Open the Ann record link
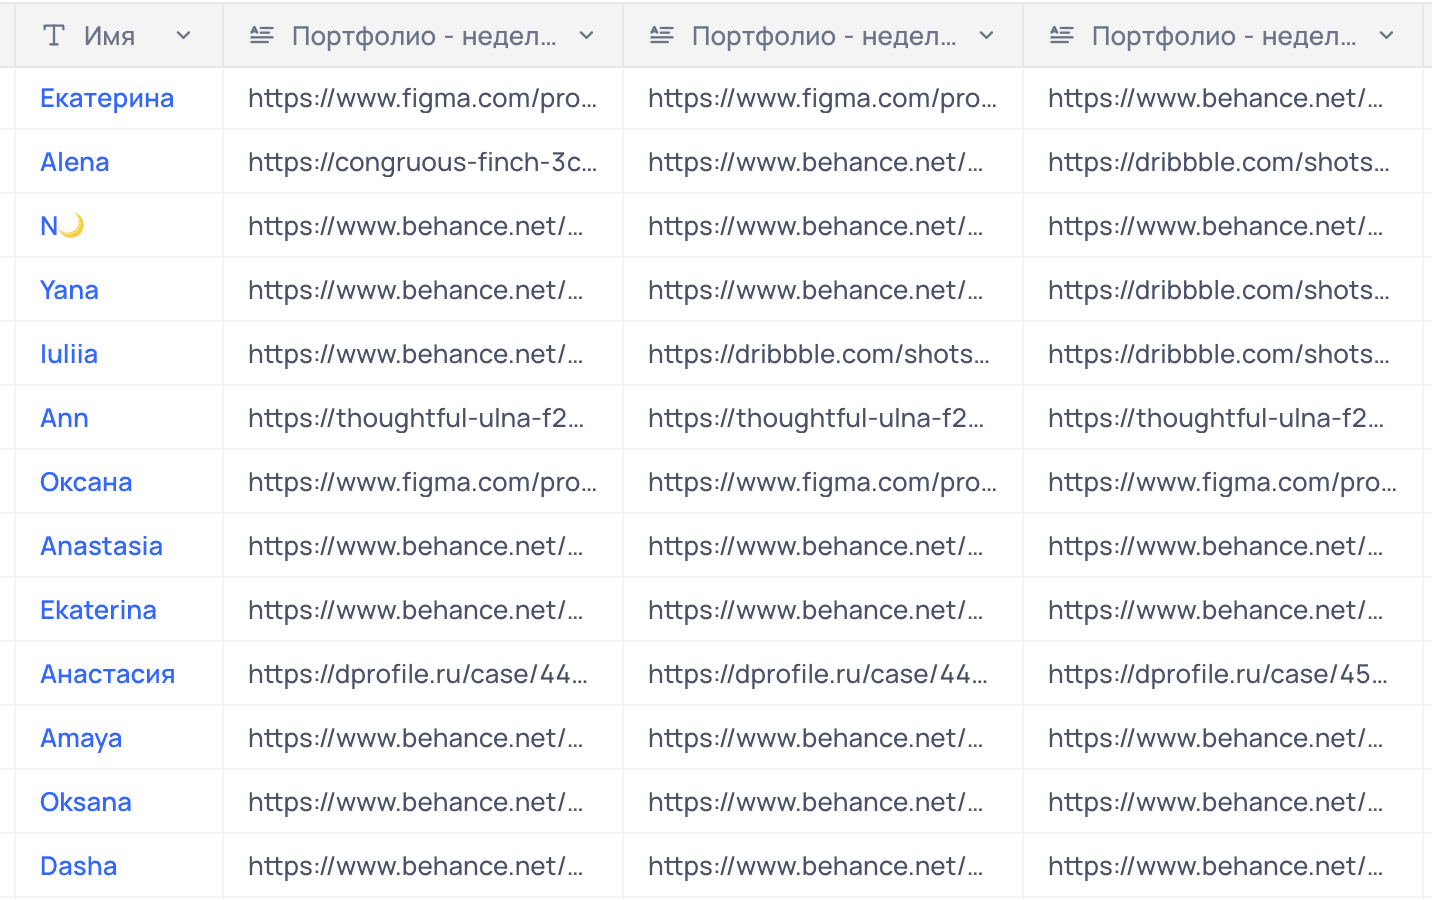The width and height of the screenshot is (1432, 900). click(64, 418)
